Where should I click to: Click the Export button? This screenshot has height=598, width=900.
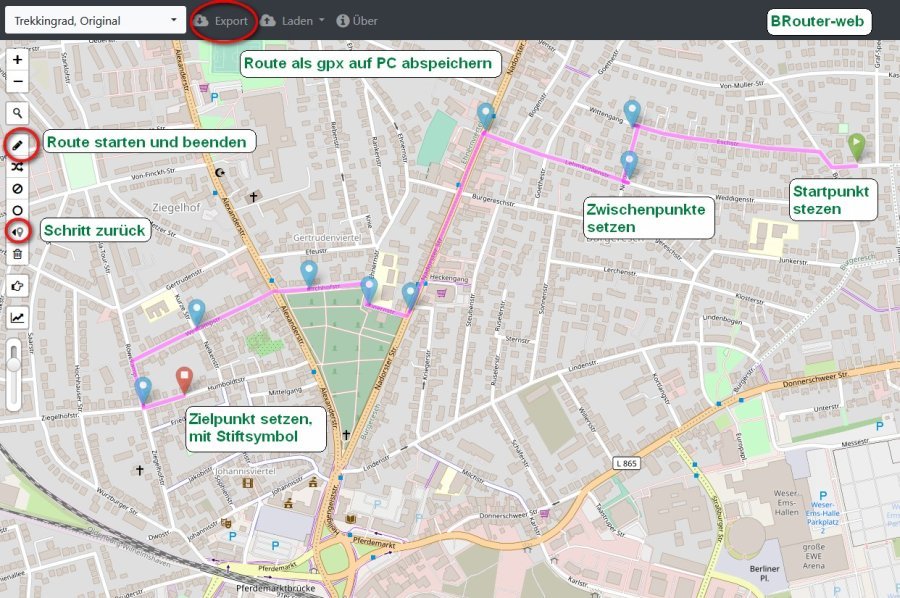222,20
